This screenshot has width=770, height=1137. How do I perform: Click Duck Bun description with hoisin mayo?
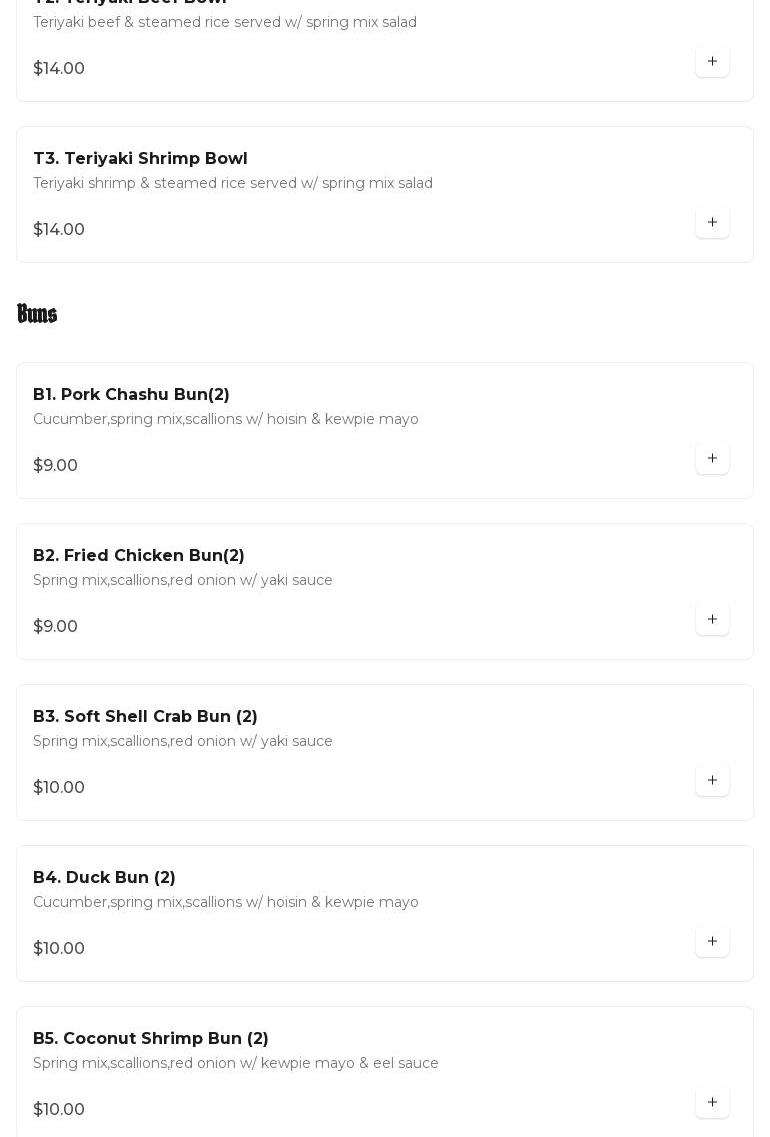(226, 902)
